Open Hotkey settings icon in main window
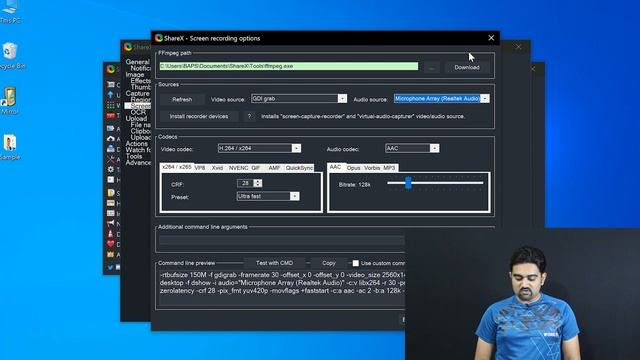The image size is (640, 360). (111, 180)
